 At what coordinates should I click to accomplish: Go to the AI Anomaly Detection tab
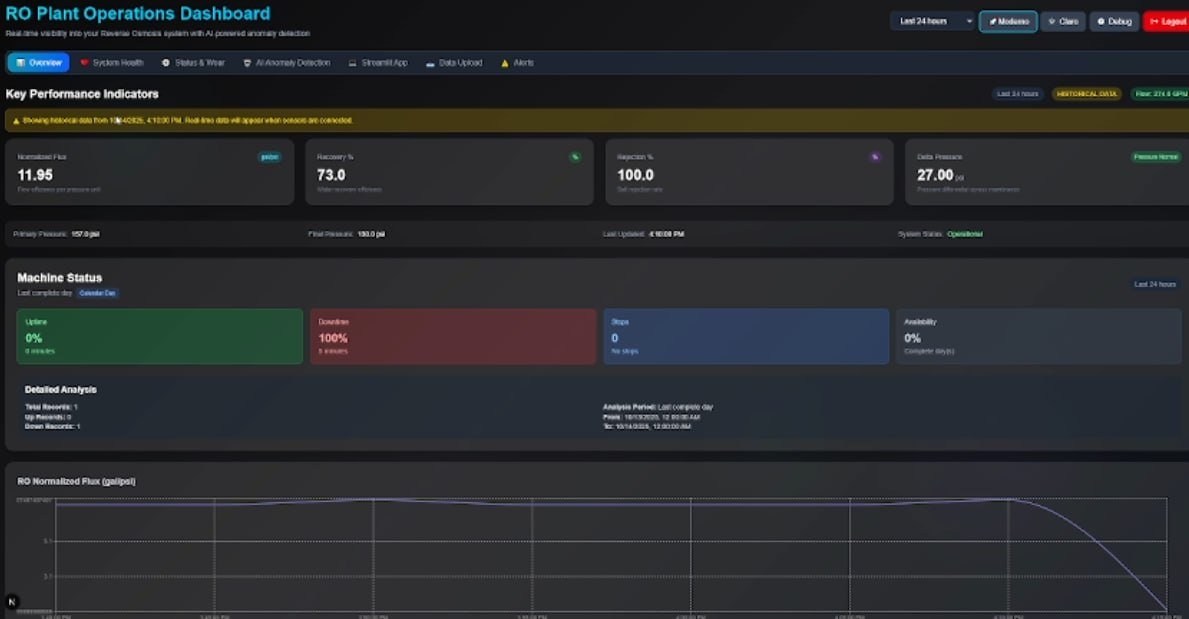click(x=287, y=62)
